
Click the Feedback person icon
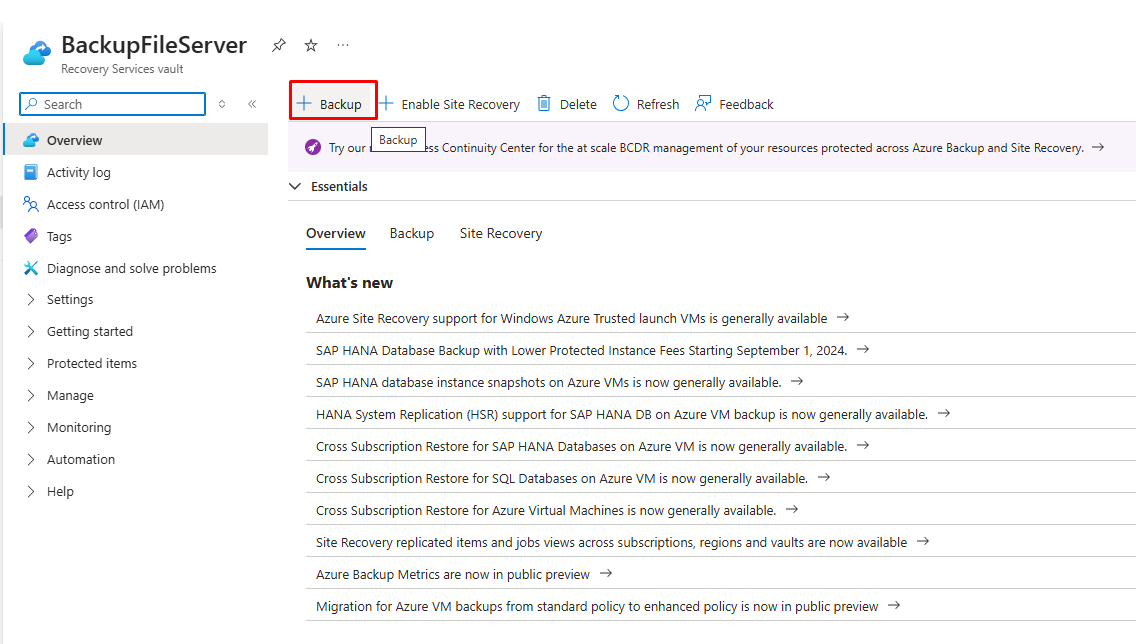tap(703, 104)
